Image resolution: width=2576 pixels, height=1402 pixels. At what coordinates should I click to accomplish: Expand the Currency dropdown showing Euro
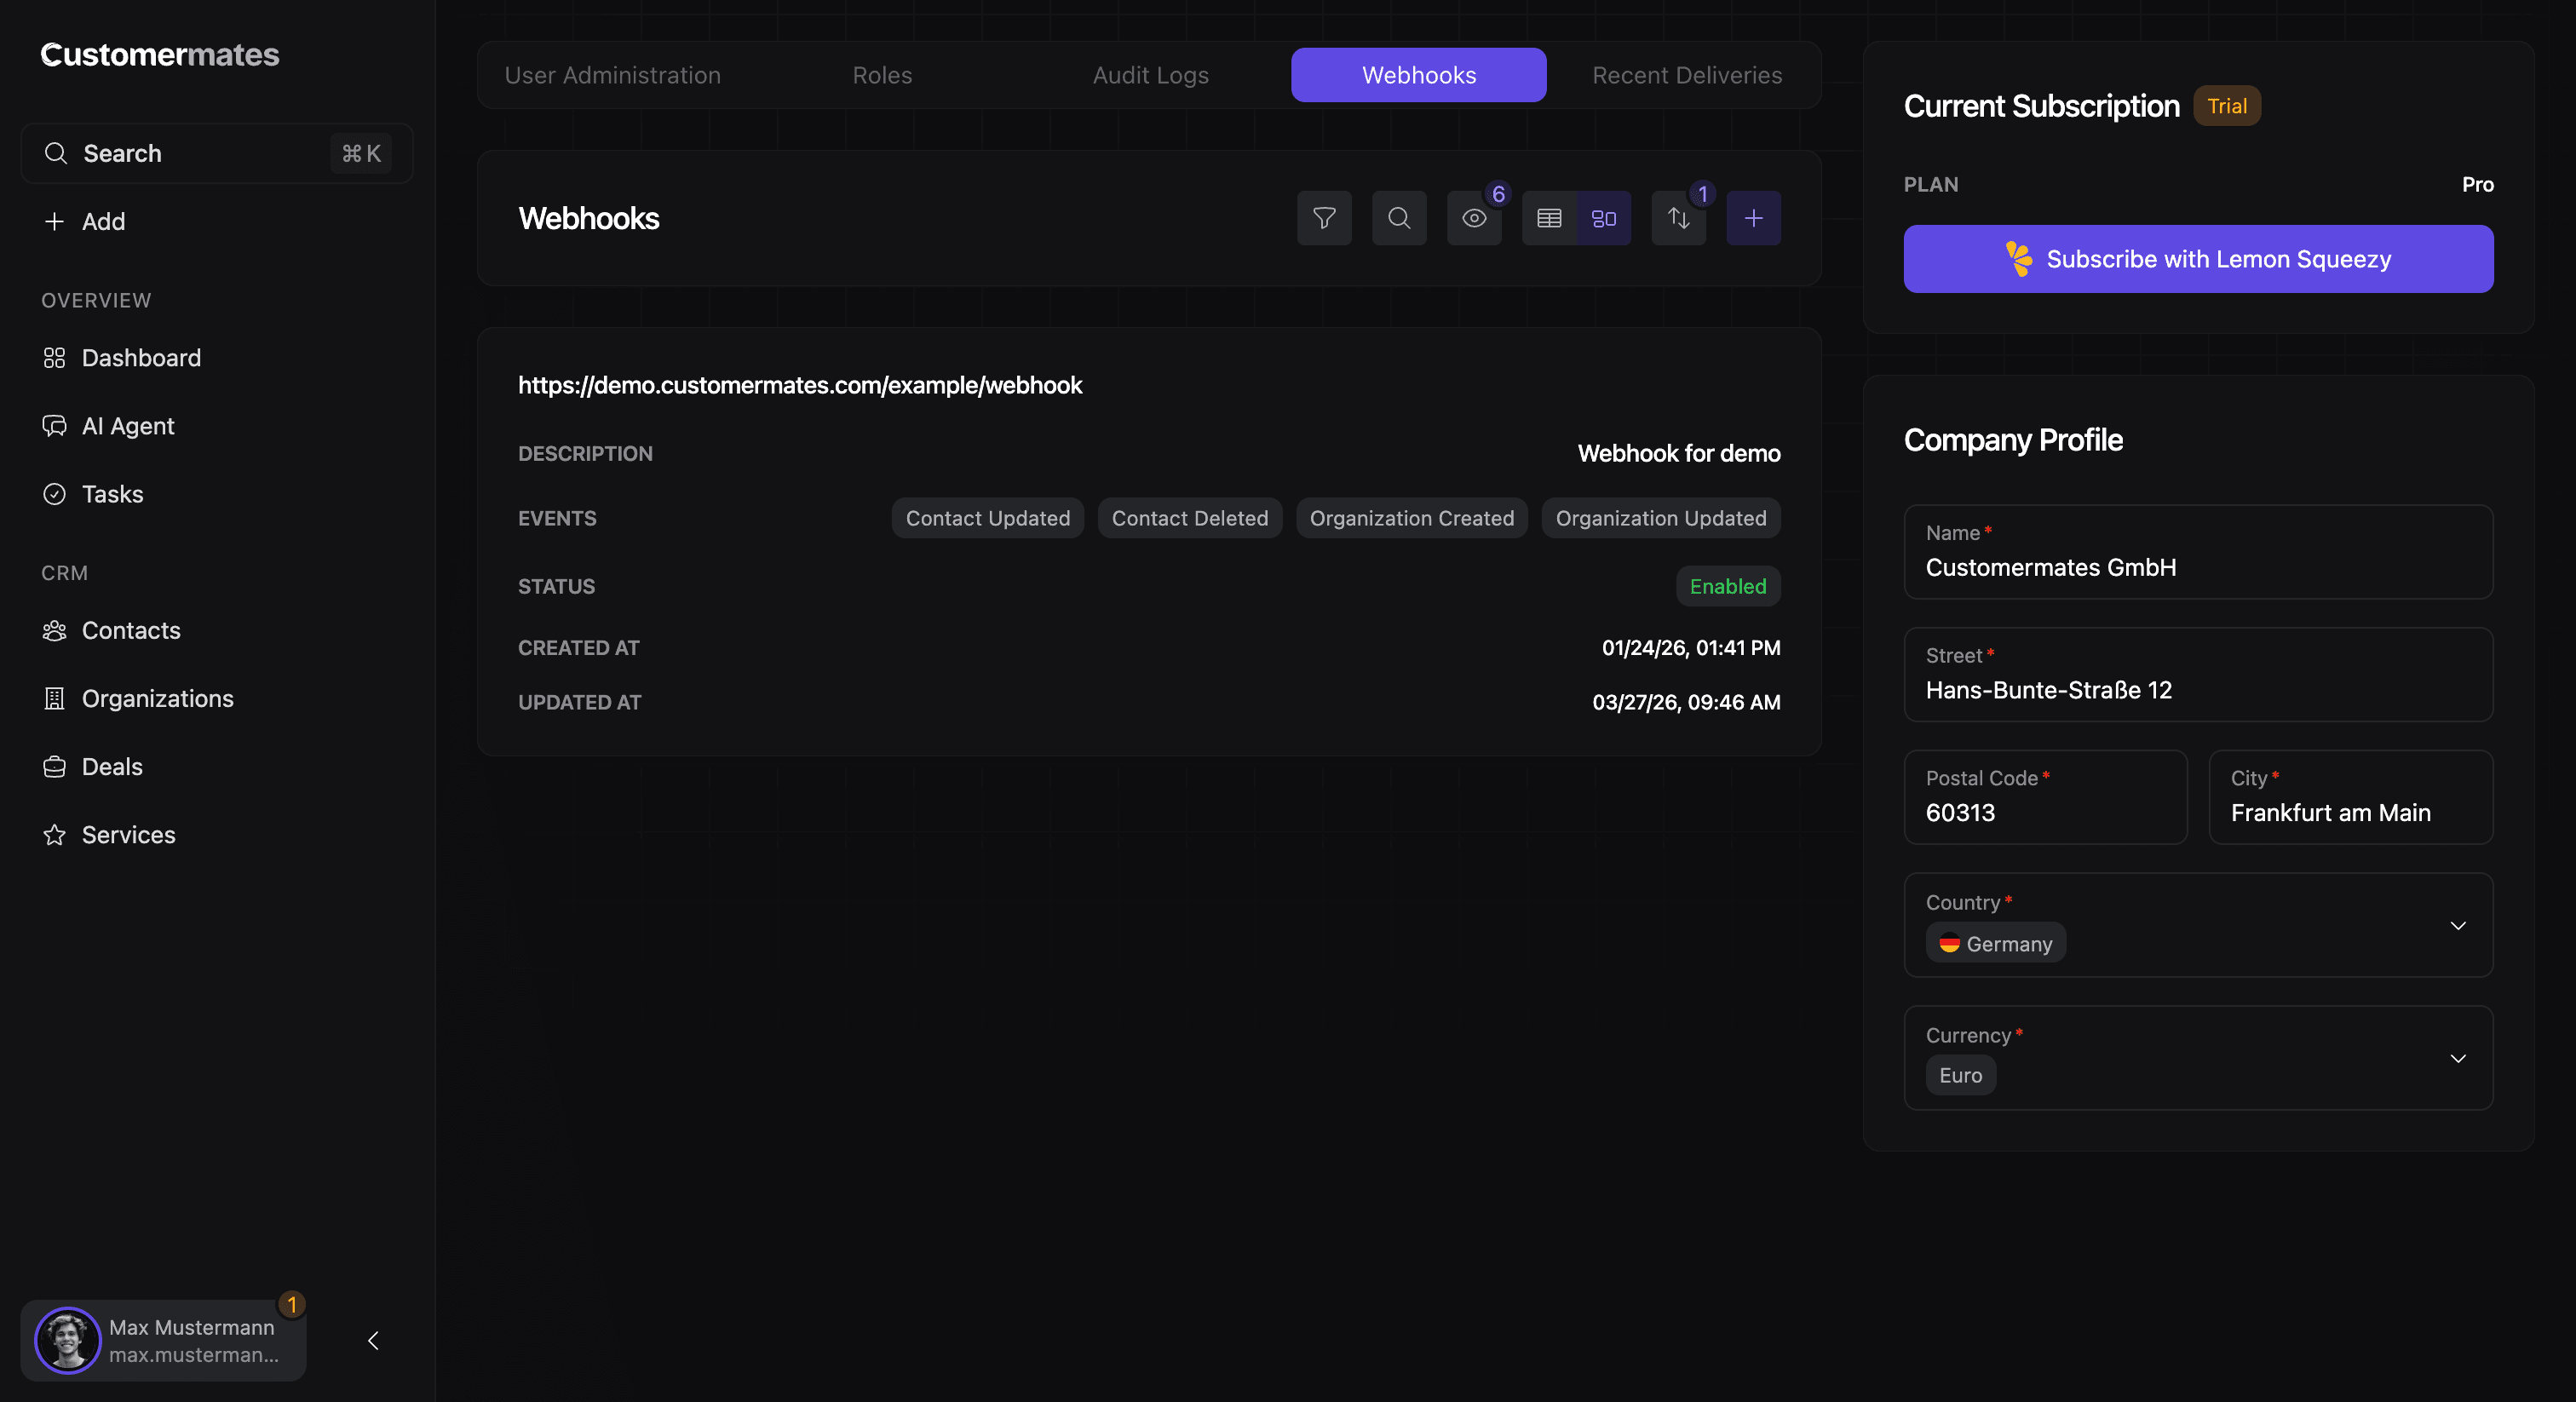2459,1058
